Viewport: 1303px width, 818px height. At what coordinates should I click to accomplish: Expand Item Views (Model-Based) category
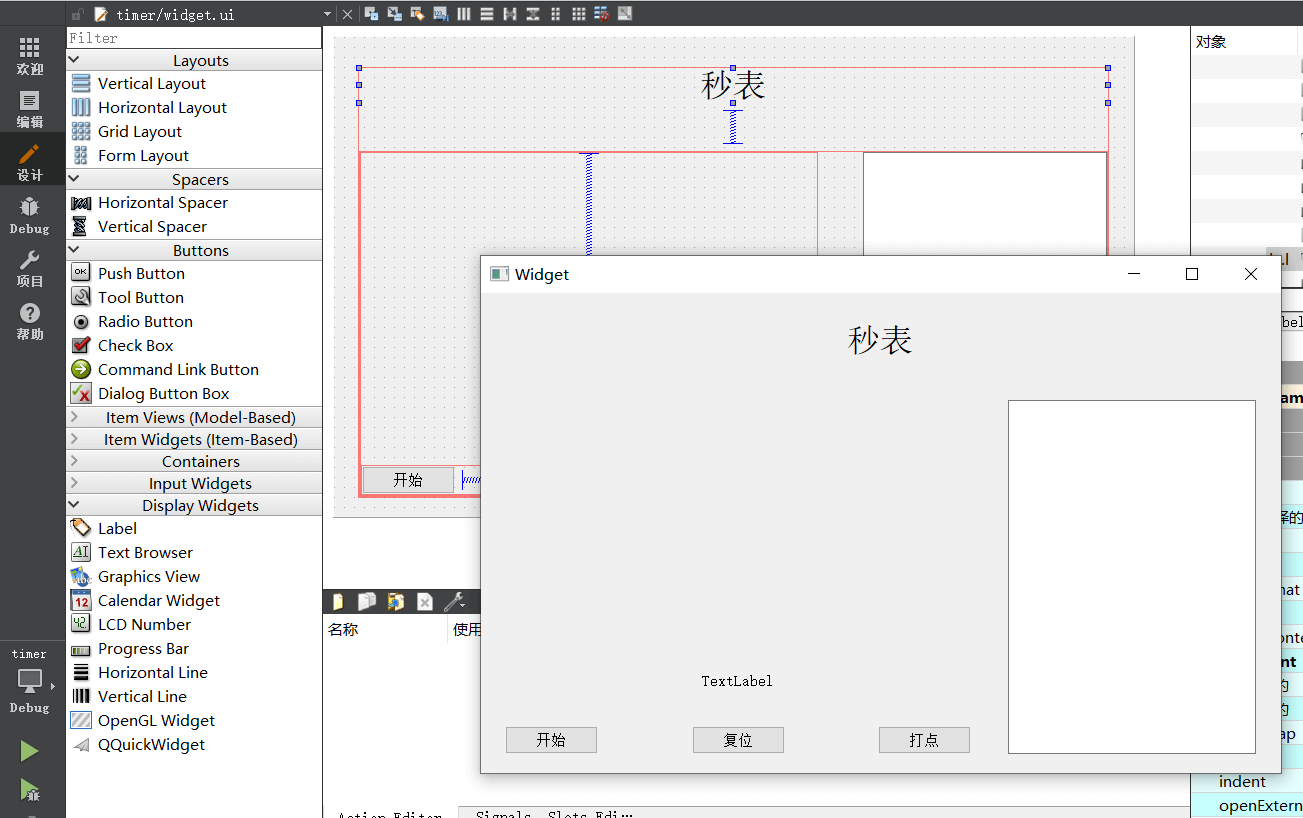[194, 417]
